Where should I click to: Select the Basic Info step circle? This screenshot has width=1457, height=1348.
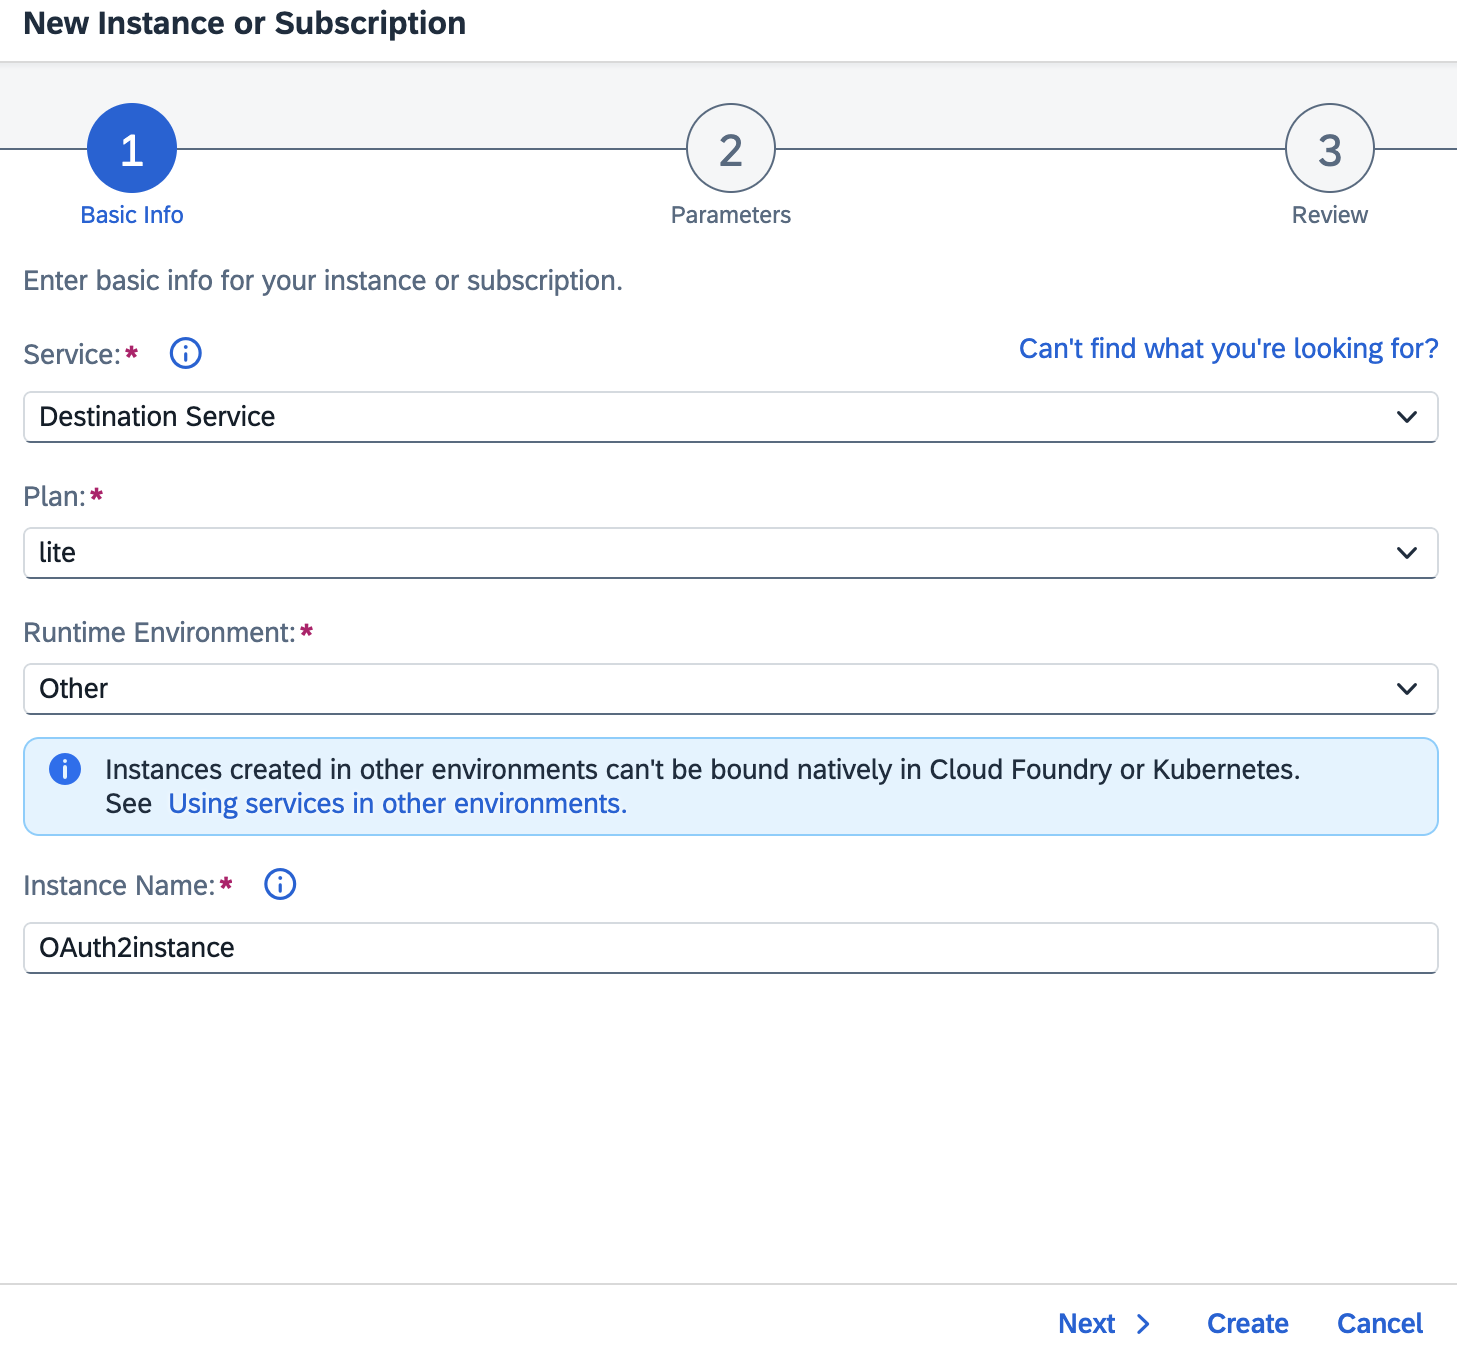click(x=131, y=147)
